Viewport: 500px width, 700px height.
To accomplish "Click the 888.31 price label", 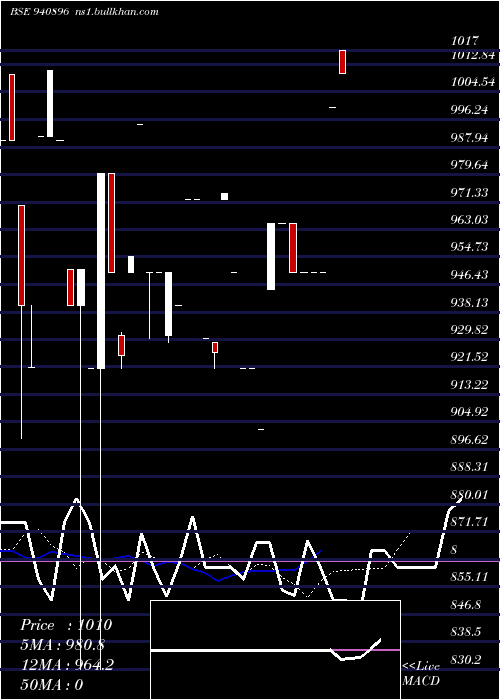I will [x=469, y=467].
